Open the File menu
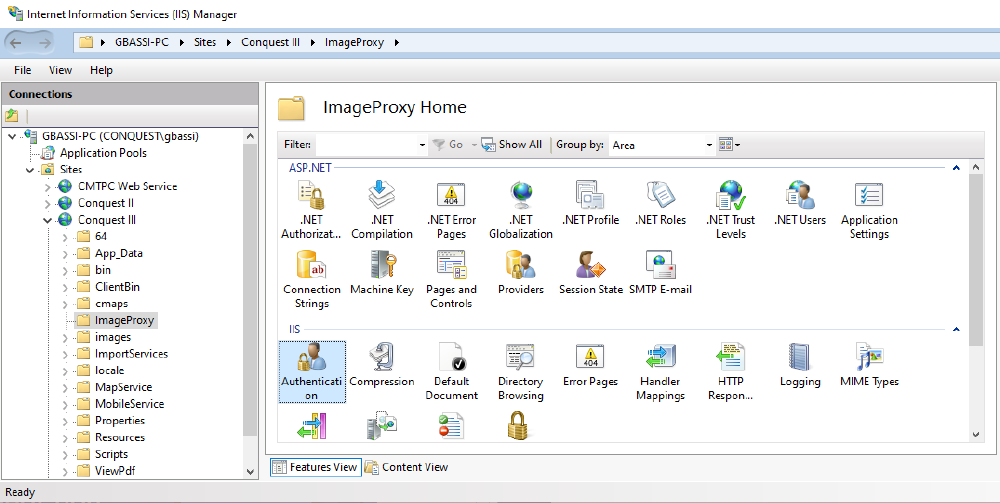The height and width of the screenshot is (503, 1000). 22,70
